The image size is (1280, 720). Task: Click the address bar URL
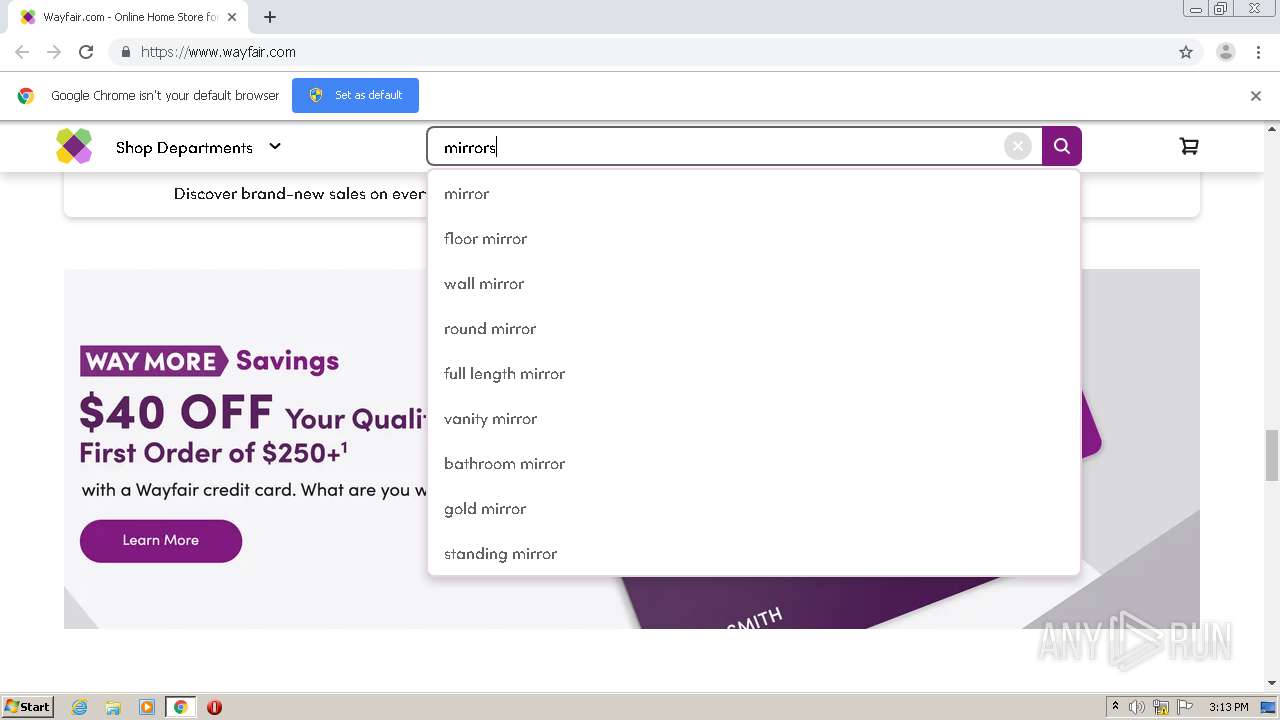pos(218,52)
